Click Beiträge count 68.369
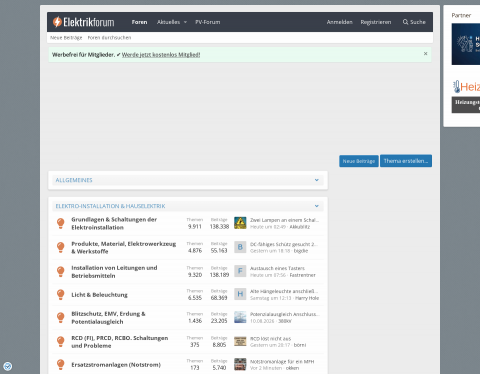Viewport: 480px width, 374px height. [x=219, y=298]
